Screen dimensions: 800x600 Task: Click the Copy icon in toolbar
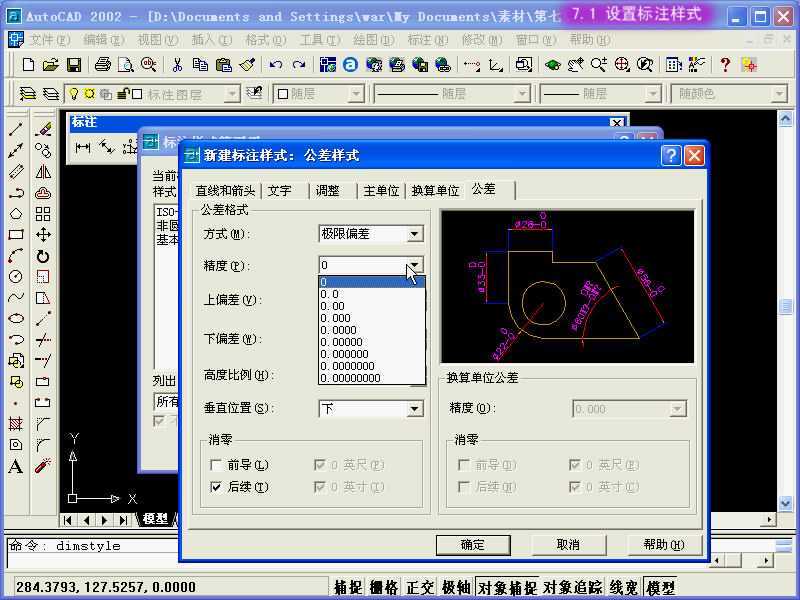click(x=200, y=65)
